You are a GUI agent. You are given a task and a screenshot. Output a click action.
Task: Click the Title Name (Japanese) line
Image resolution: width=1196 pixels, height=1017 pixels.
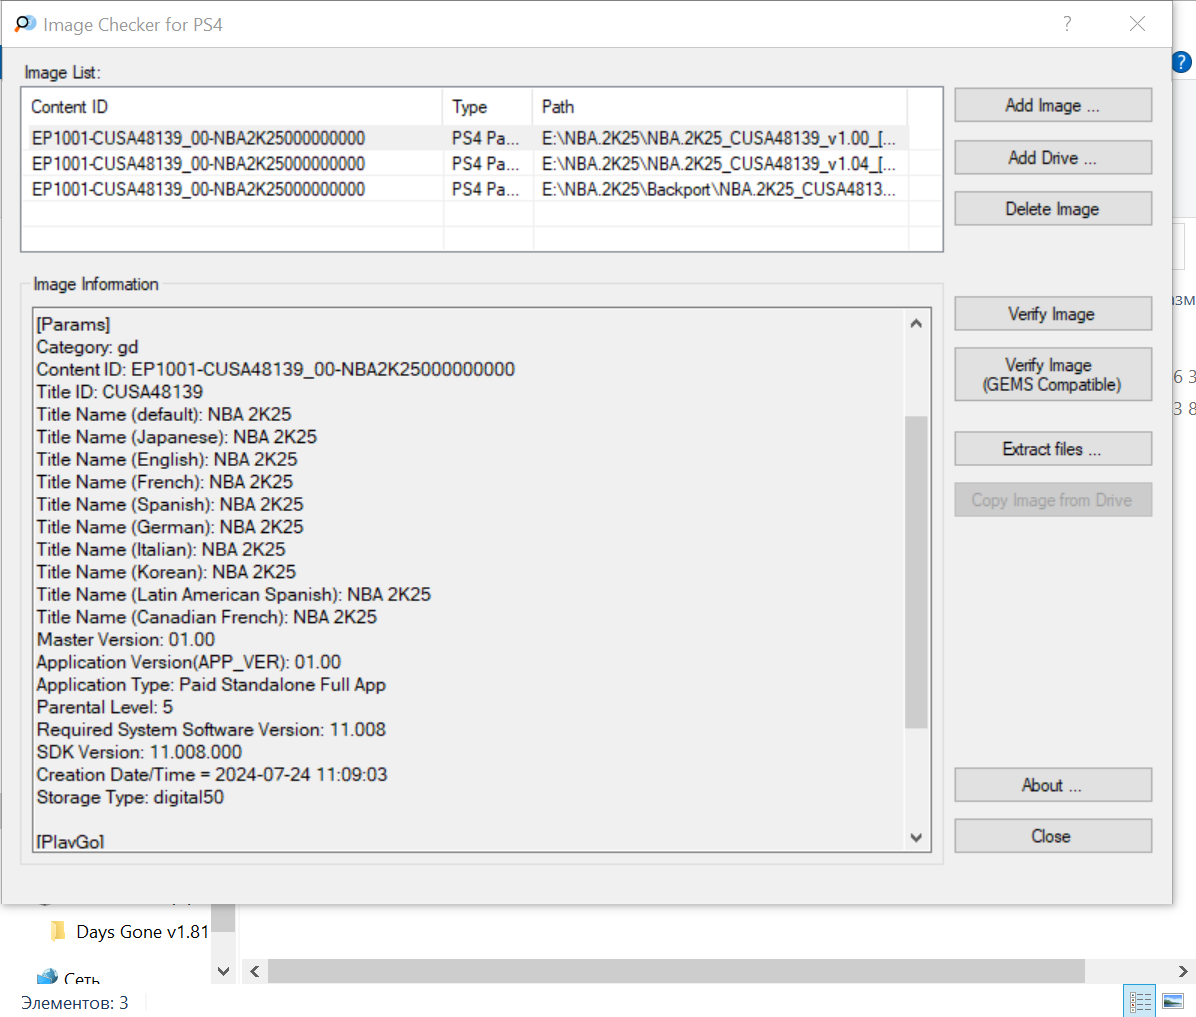177,437
